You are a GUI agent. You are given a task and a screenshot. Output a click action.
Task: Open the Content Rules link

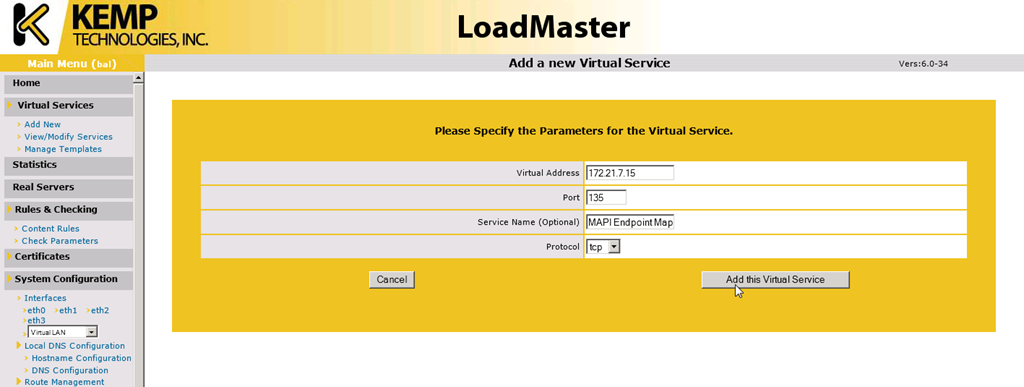pos(50,229)
